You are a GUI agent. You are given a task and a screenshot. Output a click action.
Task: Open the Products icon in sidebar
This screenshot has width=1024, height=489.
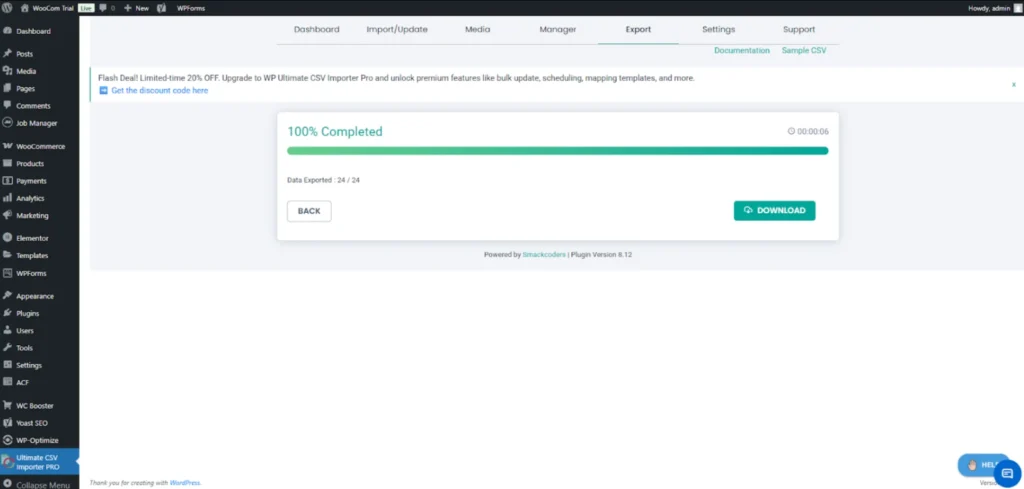pos(8,163)
